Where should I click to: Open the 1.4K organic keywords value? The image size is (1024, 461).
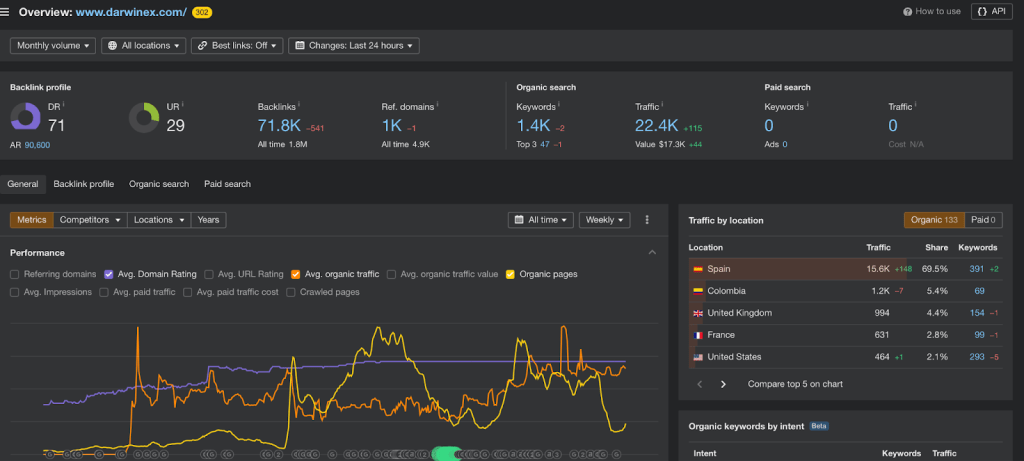tap(534, 125)
